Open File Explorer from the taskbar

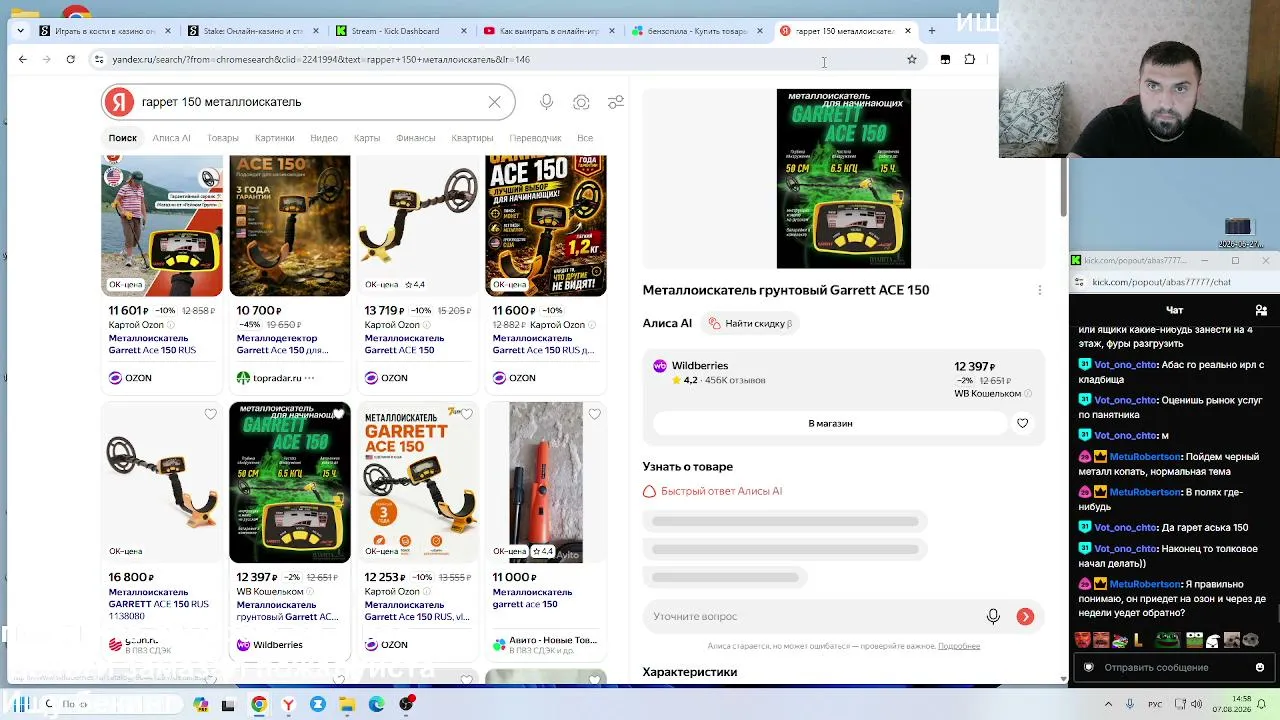347,704
